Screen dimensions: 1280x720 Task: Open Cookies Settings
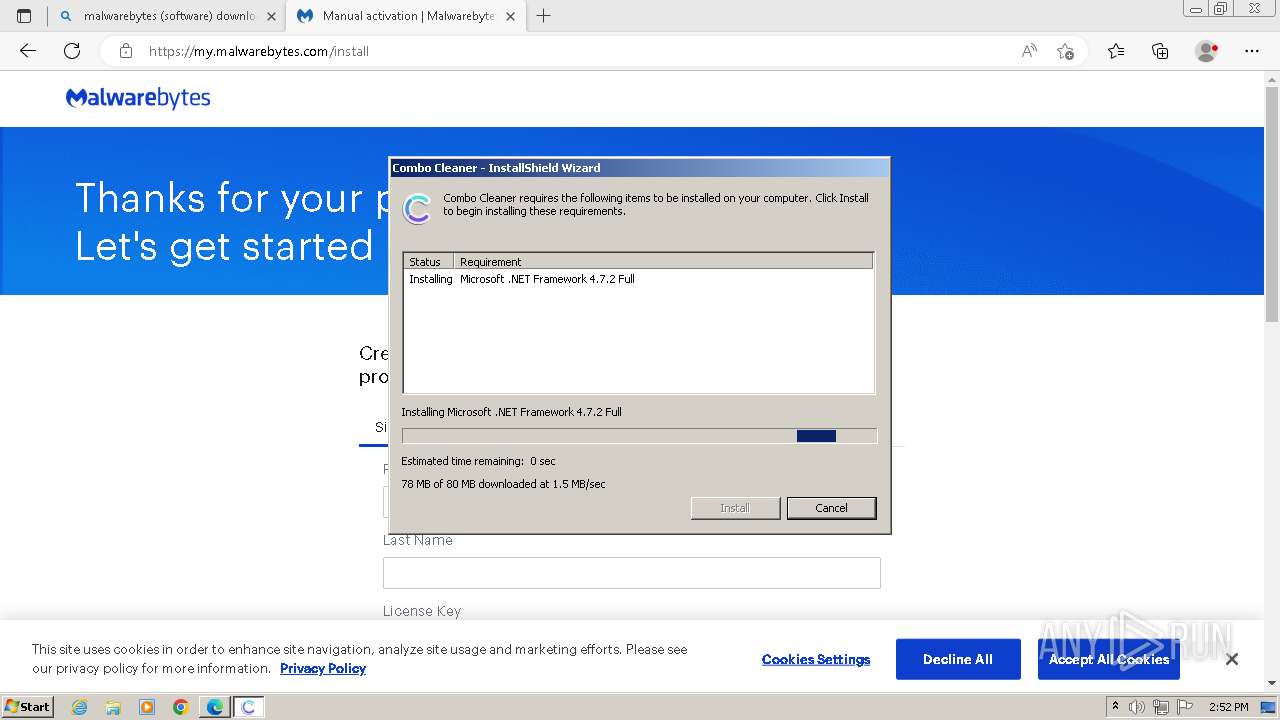[x=816, y=659]
